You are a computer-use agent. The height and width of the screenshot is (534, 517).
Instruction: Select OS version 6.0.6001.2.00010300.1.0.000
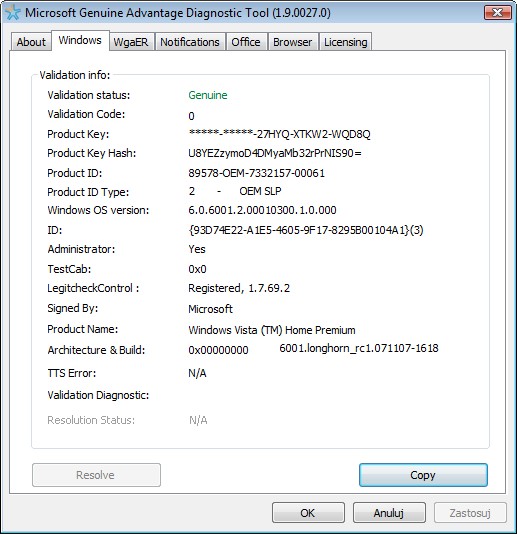262,210
